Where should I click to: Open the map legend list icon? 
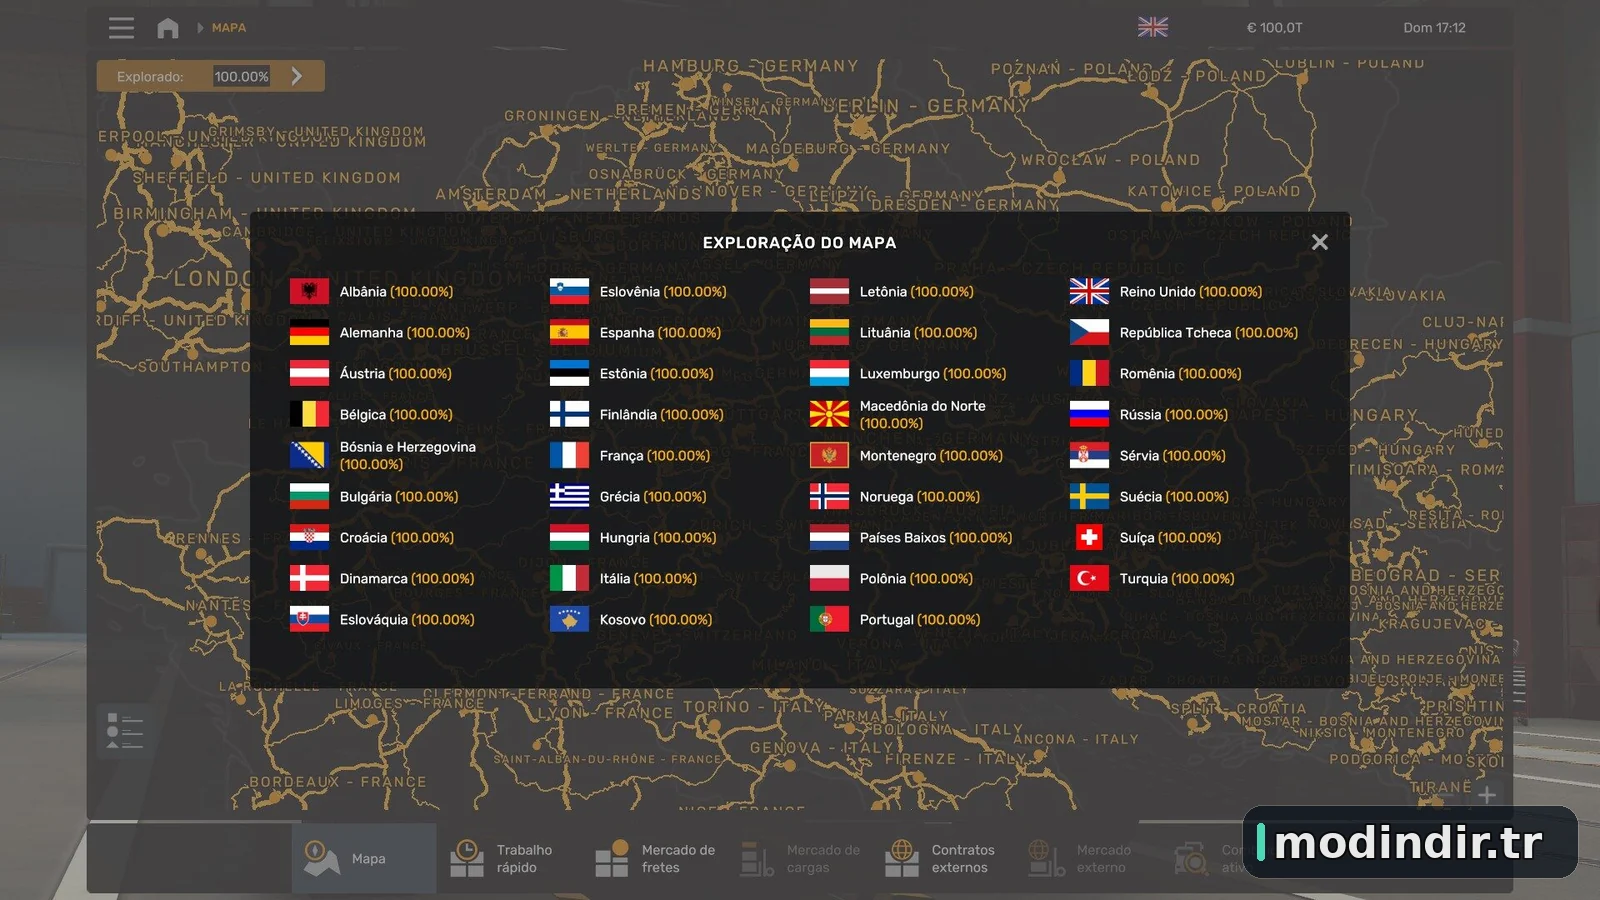[x=125, y=731]
